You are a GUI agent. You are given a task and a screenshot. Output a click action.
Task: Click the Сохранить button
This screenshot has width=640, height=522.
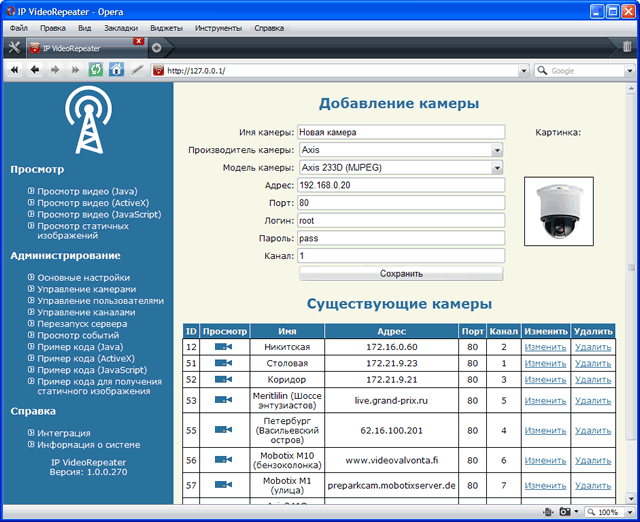[401, 273]
